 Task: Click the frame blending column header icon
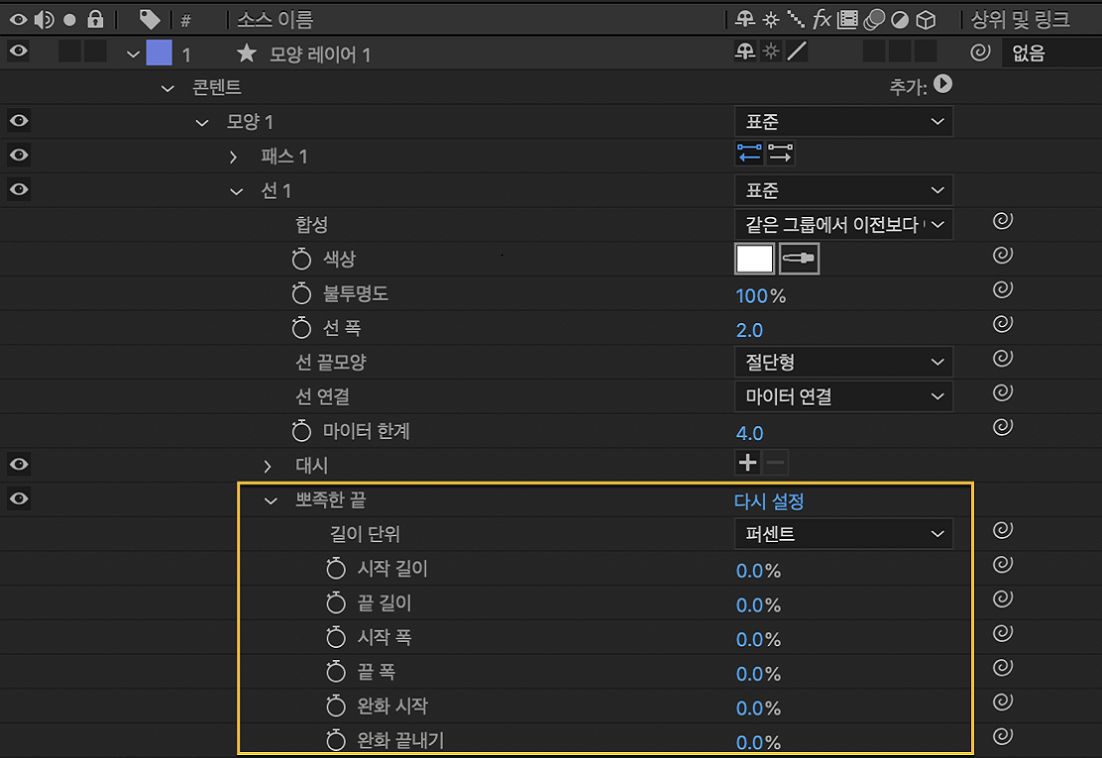(850, 19)
